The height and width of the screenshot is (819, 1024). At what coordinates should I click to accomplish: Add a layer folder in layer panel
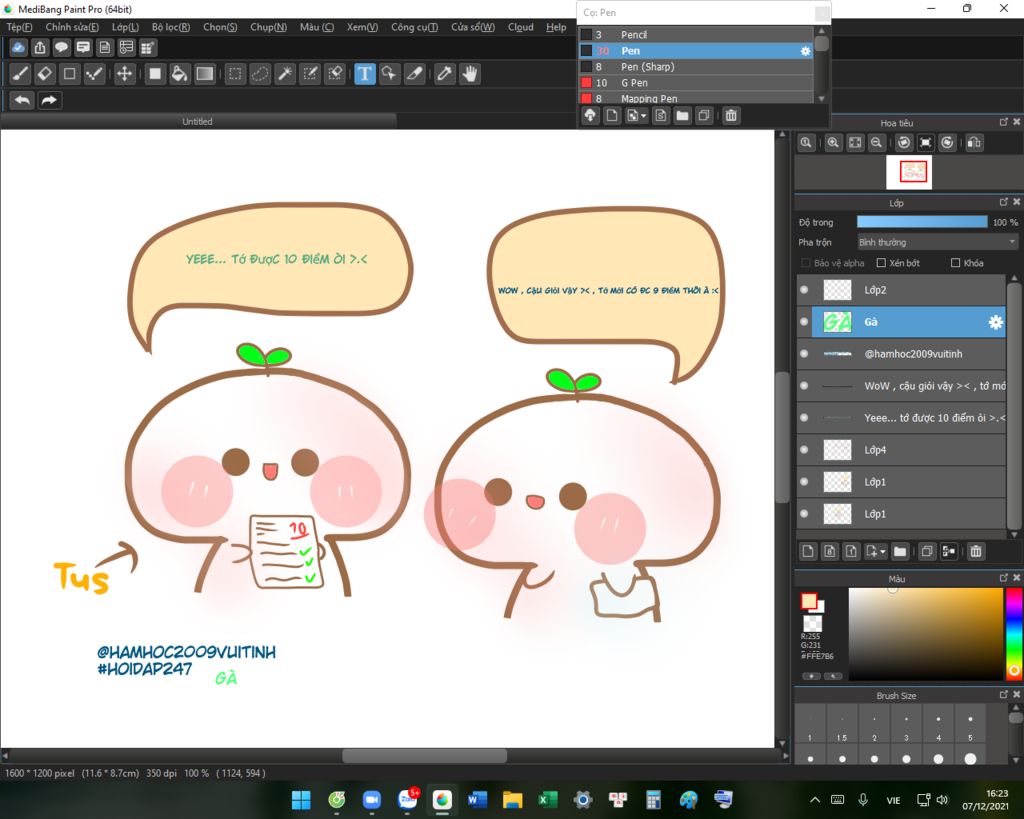click(900, 551)
